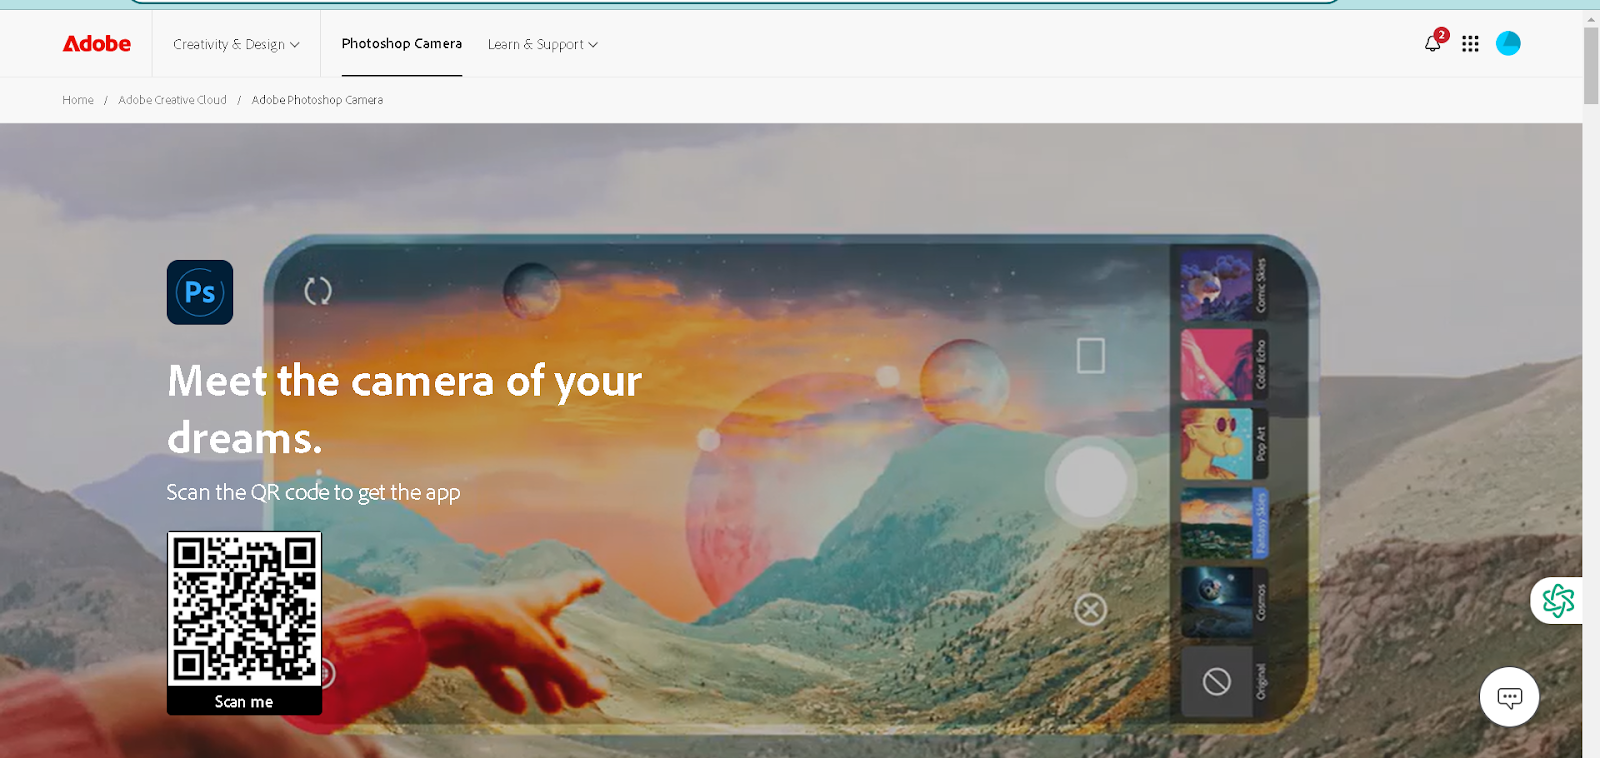Select the Fantasy Skies lens thumbnail
The width and height of the screenshot is (1600, 758).
1217,523
